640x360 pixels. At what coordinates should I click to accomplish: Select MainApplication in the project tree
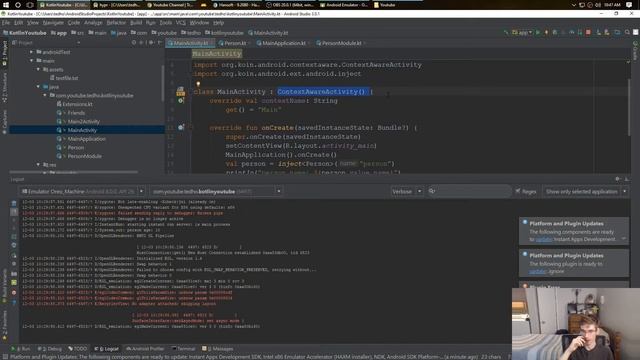81,139
